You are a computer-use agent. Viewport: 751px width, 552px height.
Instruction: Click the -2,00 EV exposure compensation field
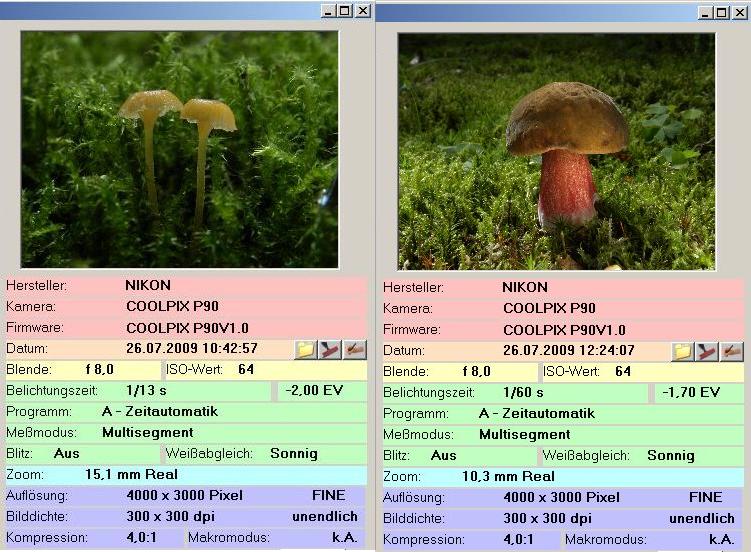tap(315, 391)
